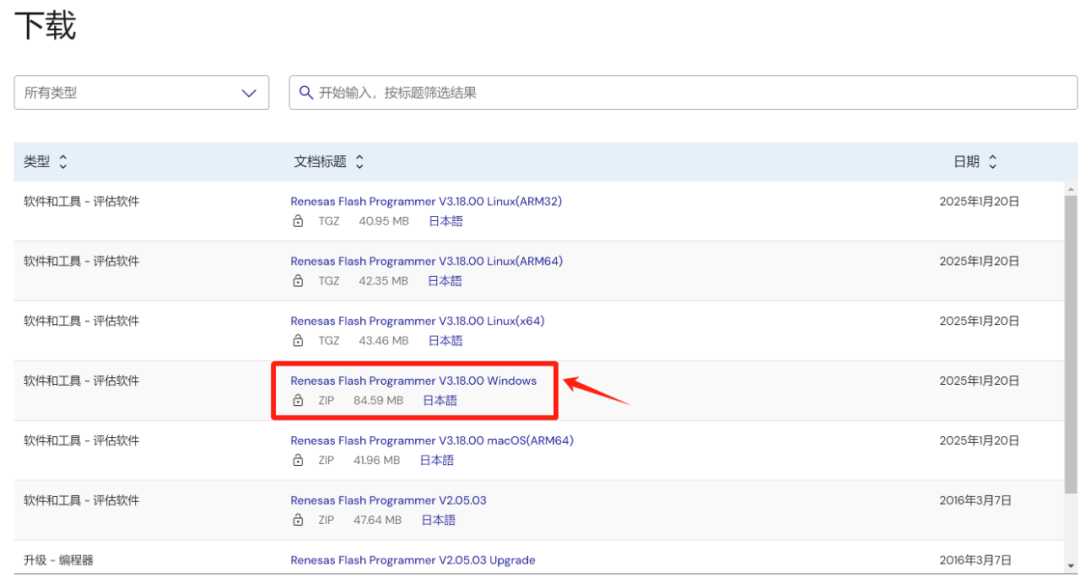Click 日本語 link beside 47.64 MB
Viewport: 1080px width, 578px height.
coord(439,520)
